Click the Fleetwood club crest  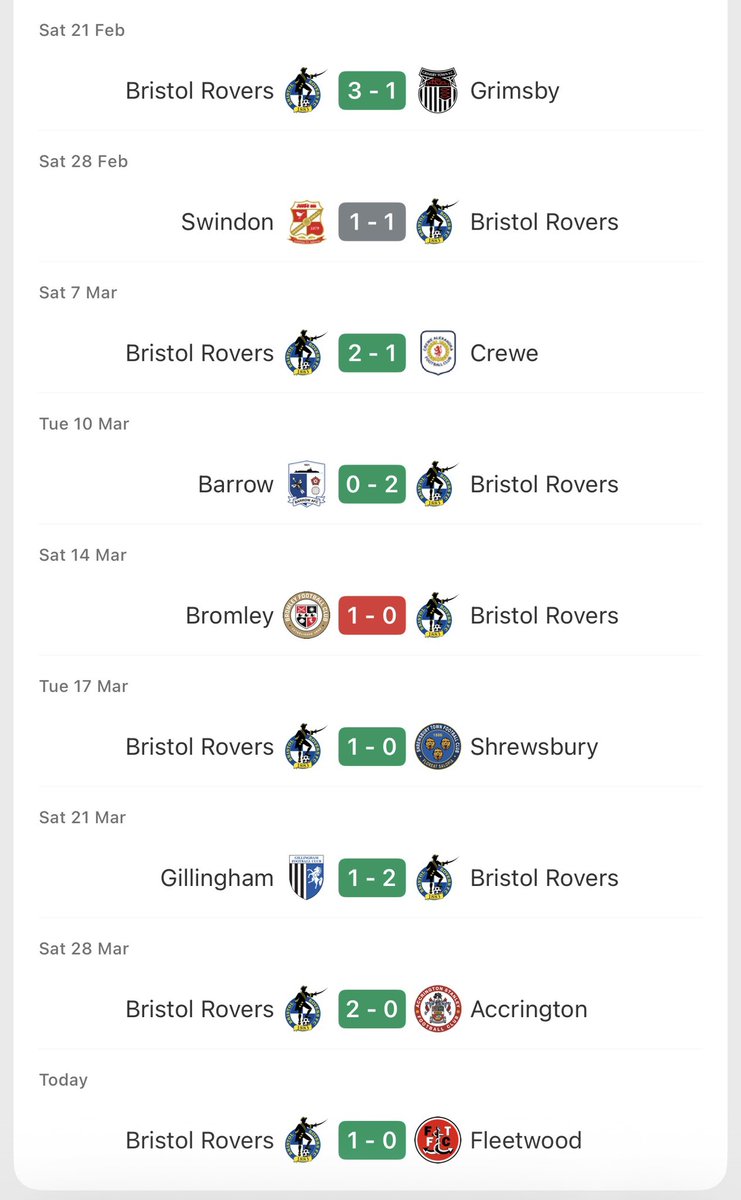(437, 1140)
